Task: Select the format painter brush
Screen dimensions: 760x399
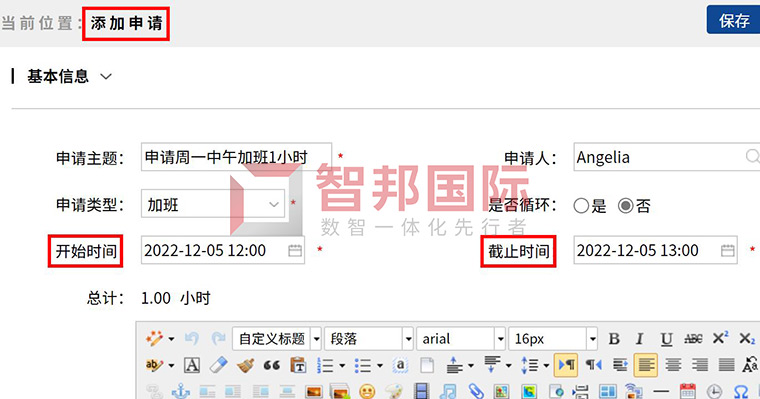Action: (245, 365)
